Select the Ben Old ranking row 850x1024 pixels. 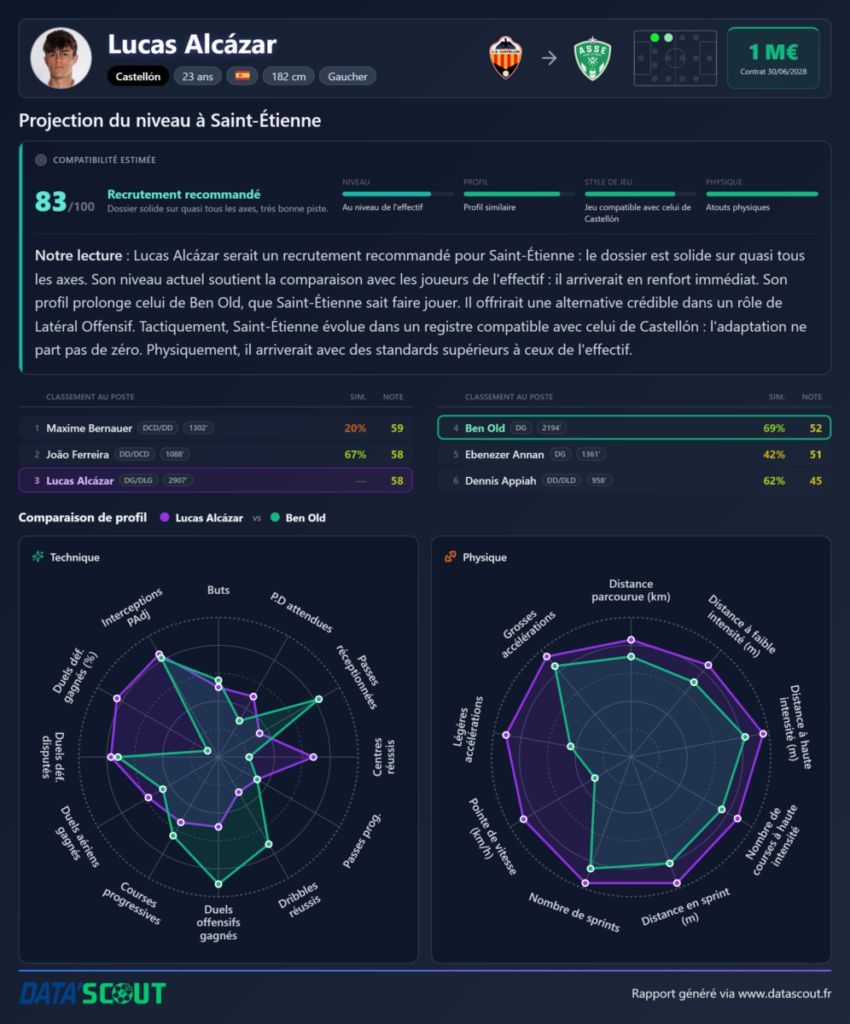click(634, 428)
